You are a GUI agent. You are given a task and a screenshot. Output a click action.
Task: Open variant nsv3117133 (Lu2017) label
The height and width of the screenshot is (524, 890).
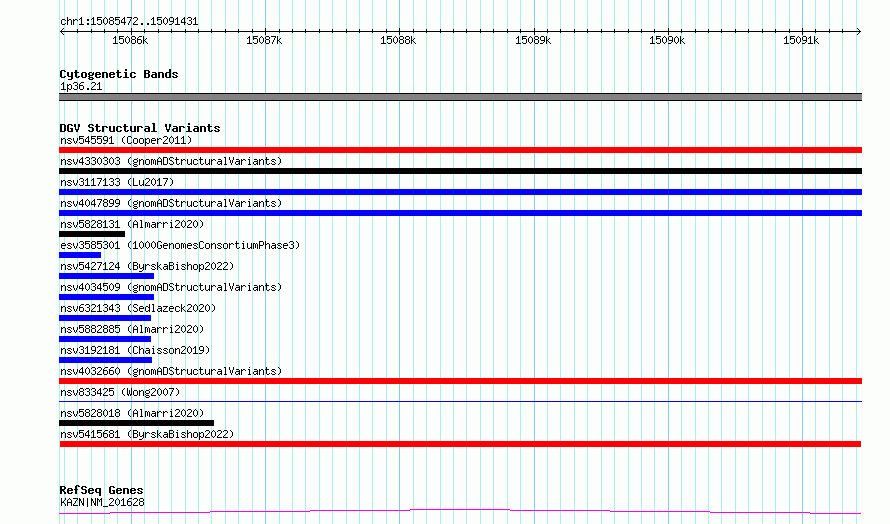click(x=117, y=182)
